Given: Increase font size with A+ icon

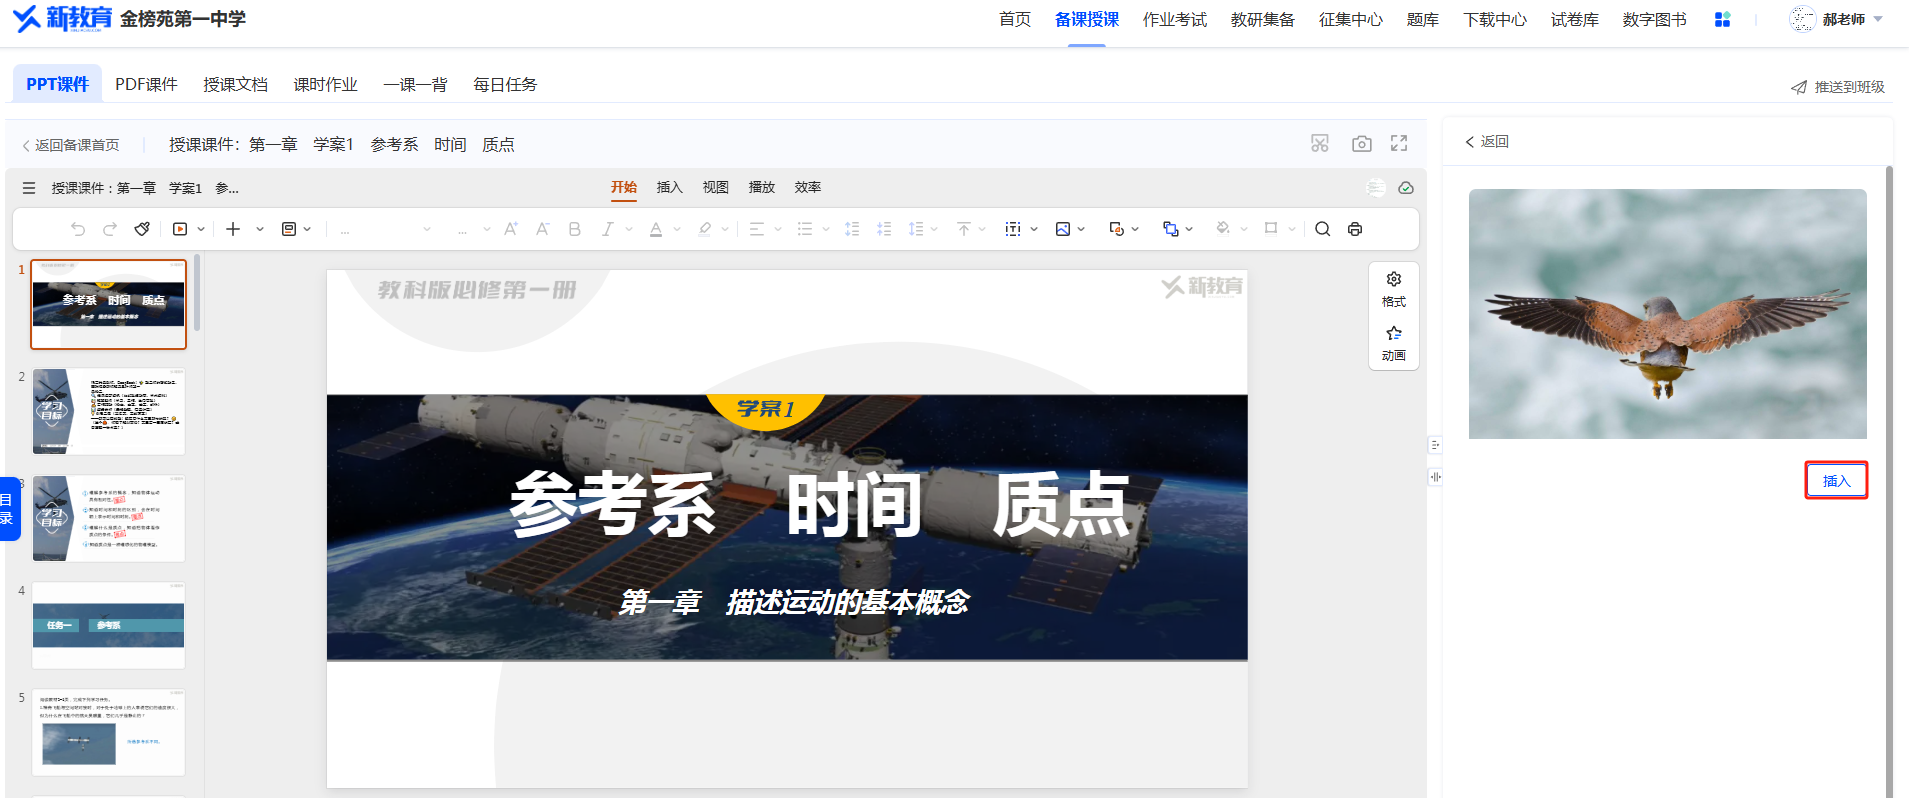Looking at the screenshot, I should [x=511, y=229].
